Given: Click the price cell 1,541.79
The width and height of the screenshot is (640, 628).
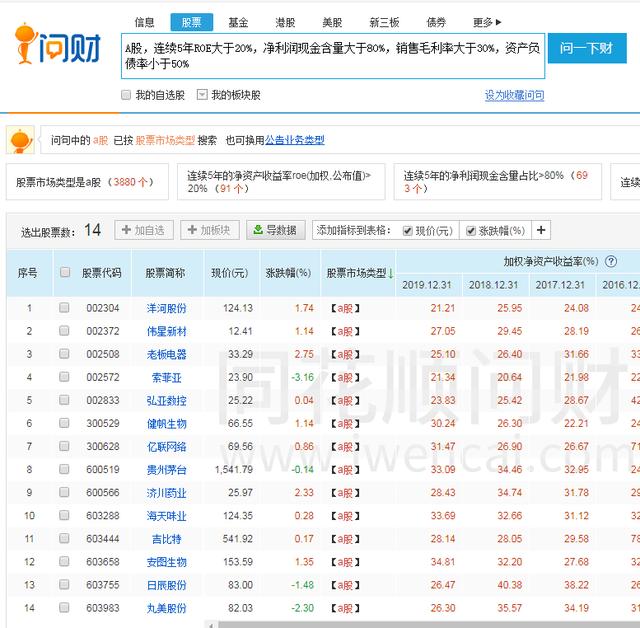Looking at the screenshot, I should [x=234, y=470].
